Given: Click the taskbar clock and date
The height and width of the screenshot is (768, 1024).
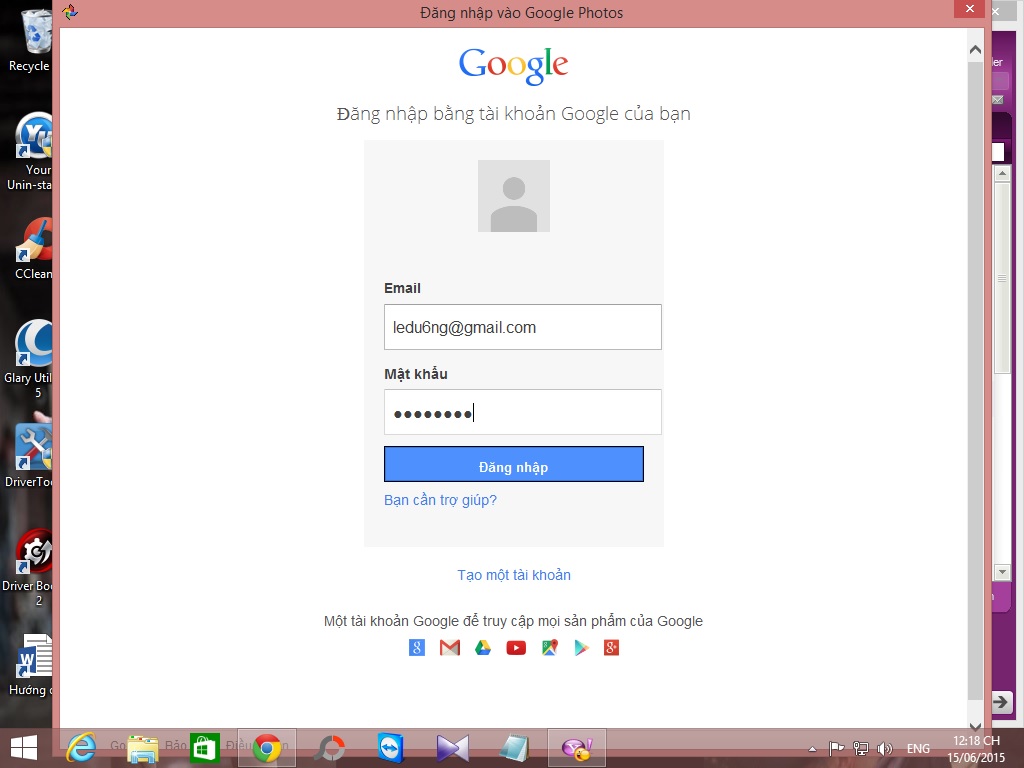Looking at the screenshot, I should [976, 749].
